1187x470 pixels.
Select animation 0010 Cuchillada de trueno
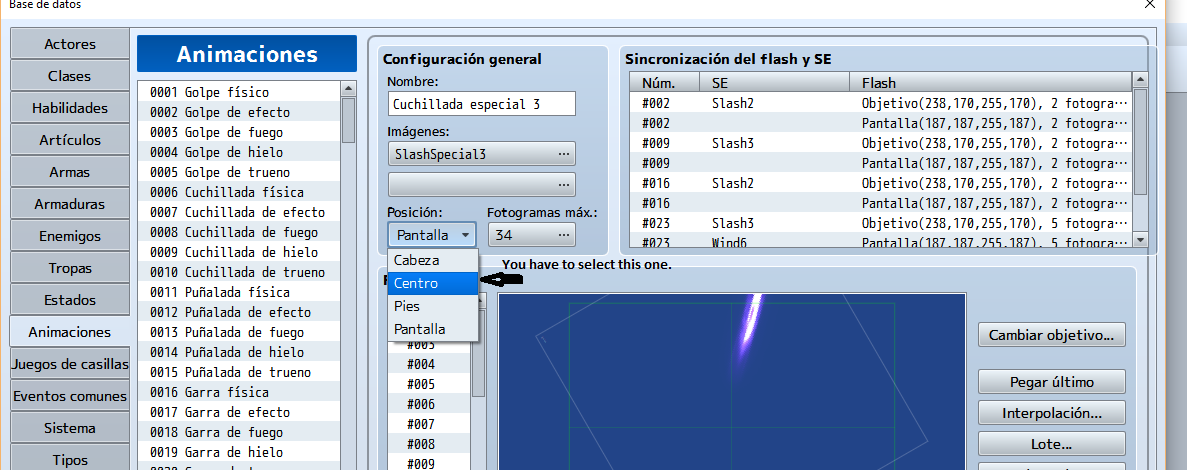tap(239, 272)
